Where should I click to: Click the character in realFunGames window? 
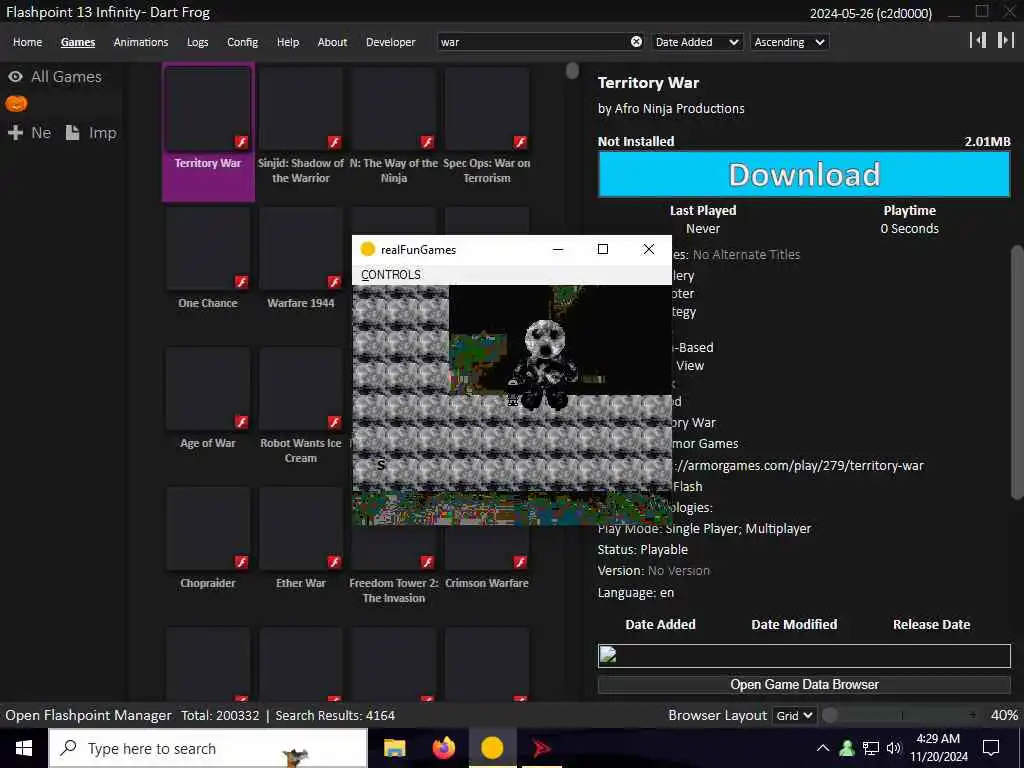point(546,364)
